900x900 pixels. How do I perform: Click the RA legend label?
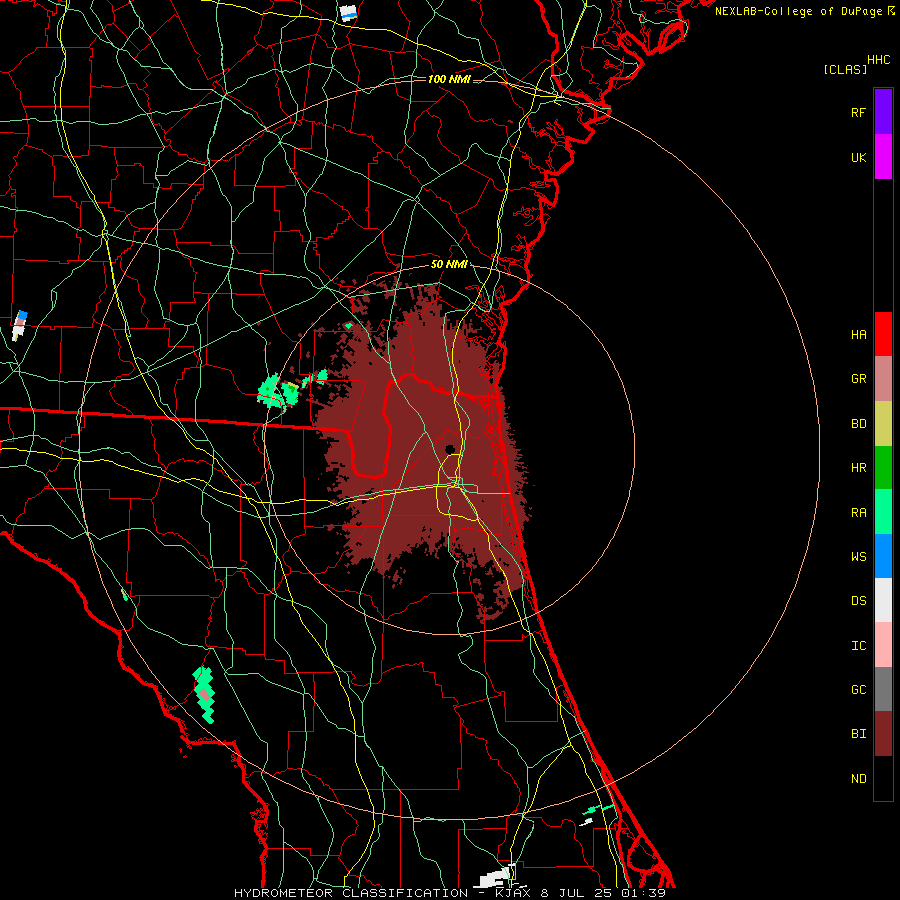click(858, 513)
